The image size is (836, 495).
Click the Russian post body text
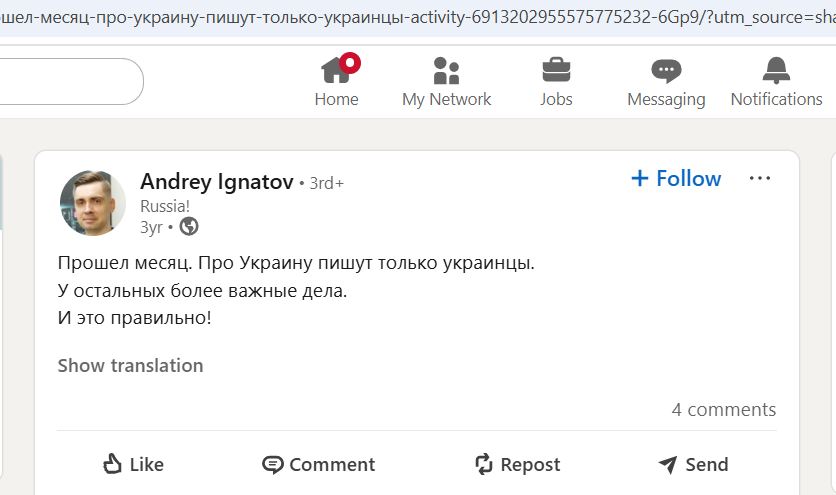296,291
